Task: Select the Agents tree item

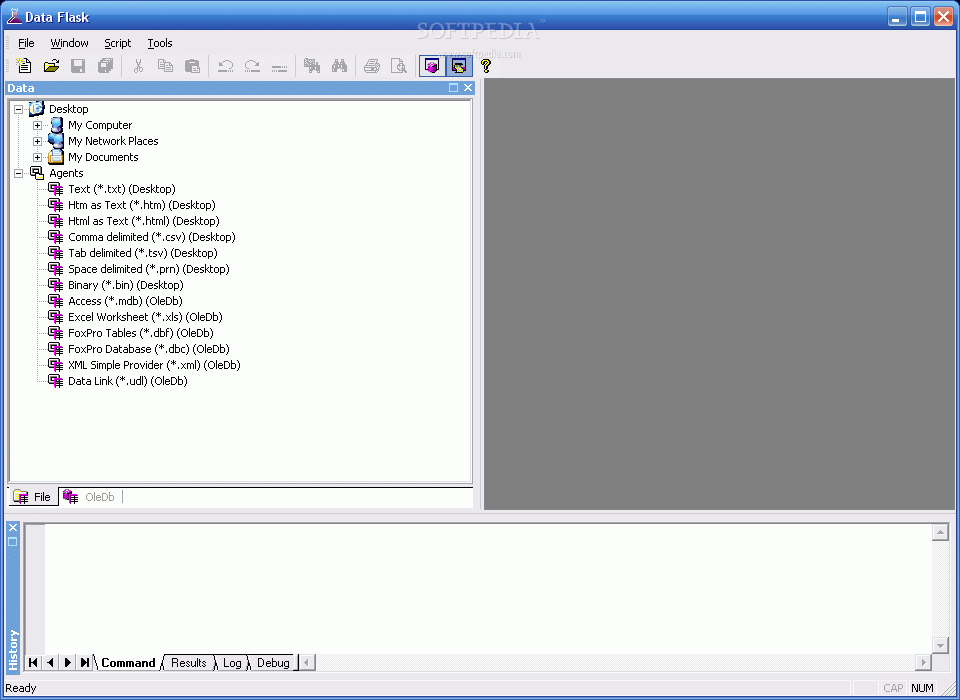Action: click(66, 173)
